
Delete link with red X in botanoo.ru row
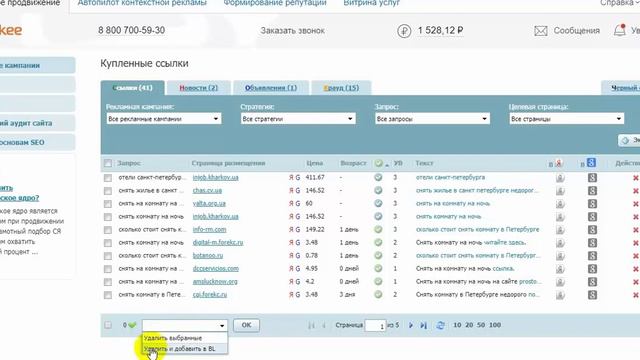pos(636,256)
